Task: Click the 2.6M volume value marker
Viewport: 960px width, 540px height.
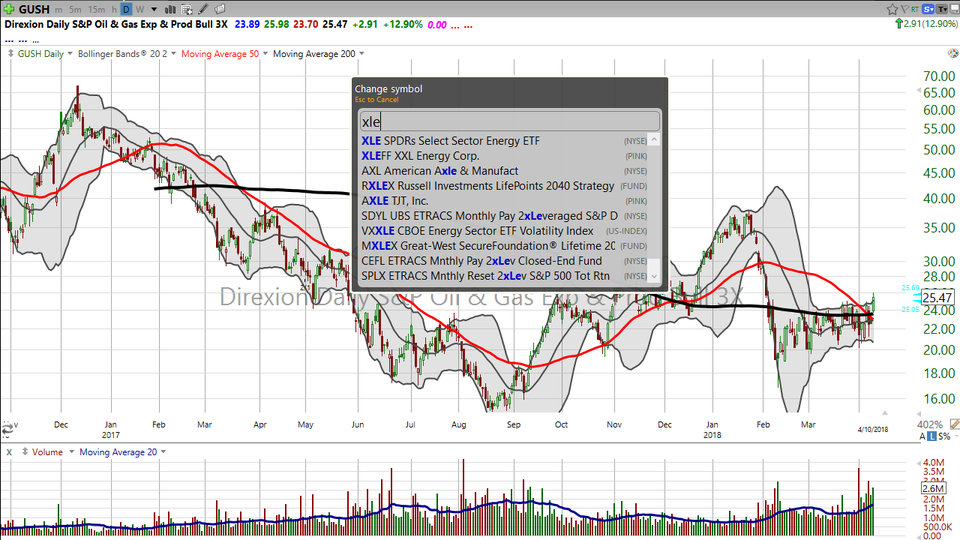Action: click(933, 488)
